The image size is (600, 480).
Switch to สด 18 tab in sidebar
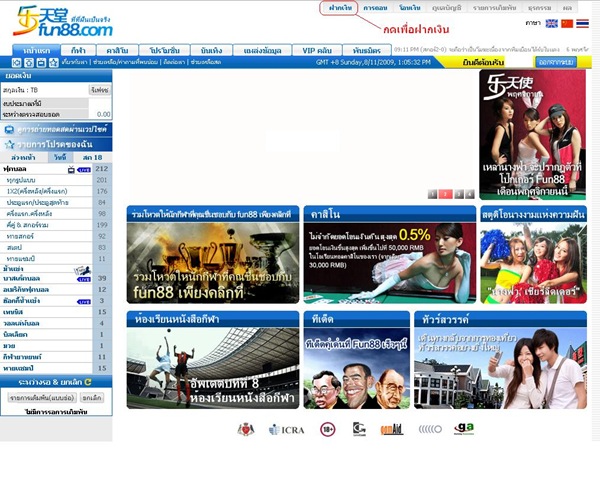92,157
